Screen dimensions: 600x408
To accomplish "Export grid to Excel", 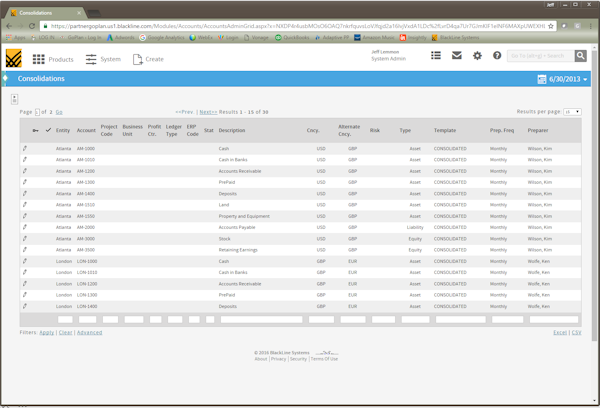I will pos(560,333).
